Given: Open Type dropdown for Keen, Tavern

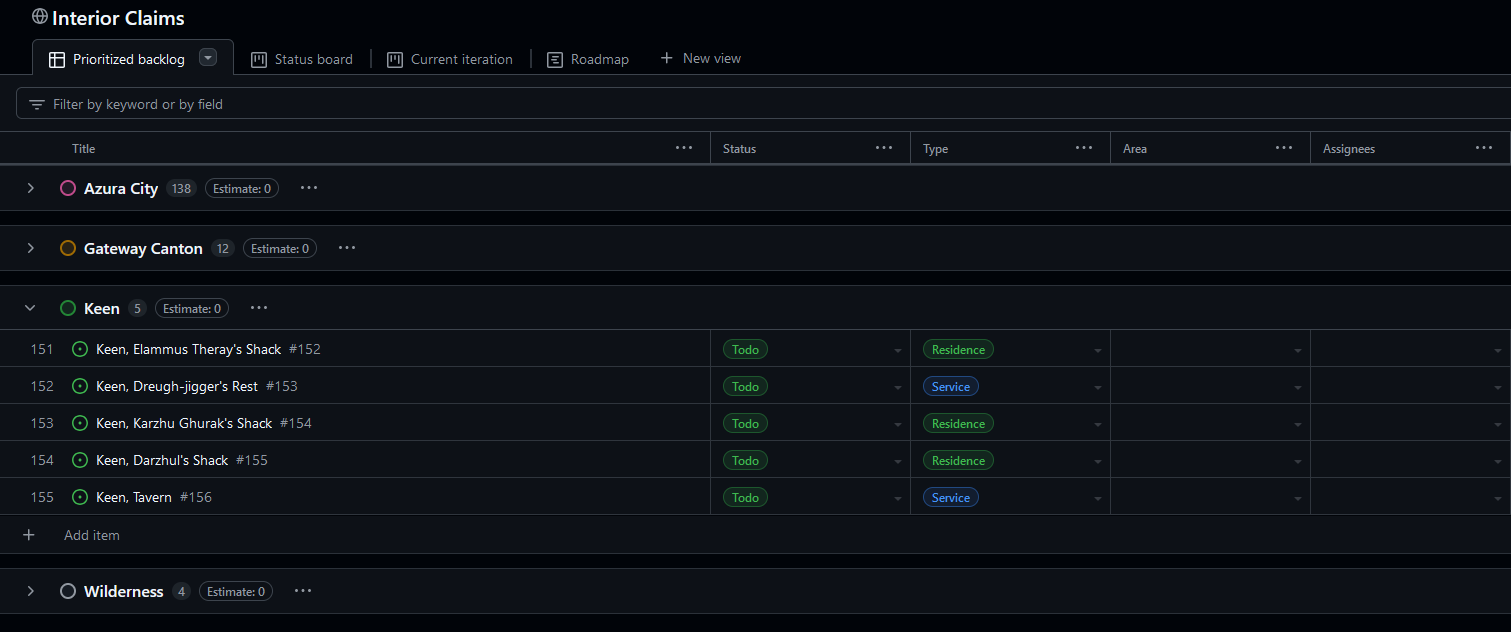Looking at the screenshot, I should (1098, 498).
